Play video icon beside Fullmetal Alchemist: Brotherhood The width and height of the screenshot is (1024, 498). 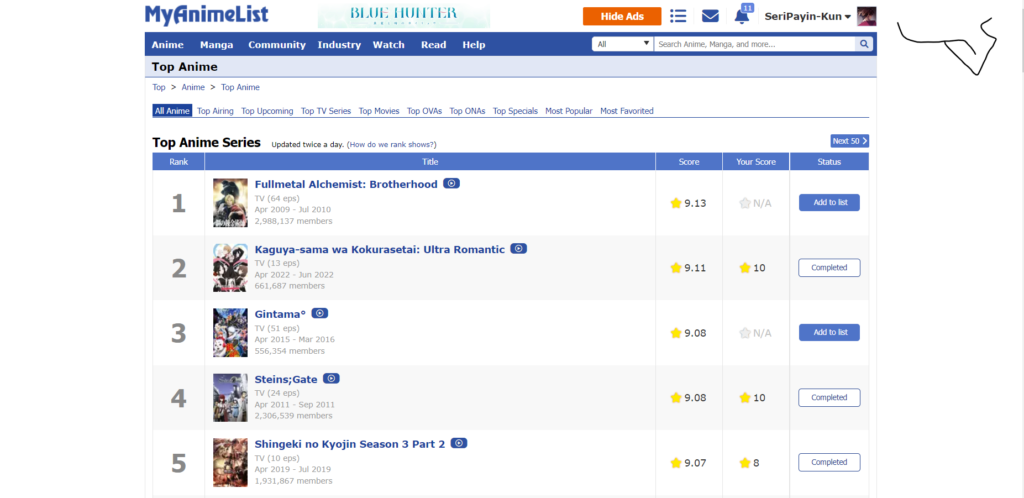click(x=452, y=184)
